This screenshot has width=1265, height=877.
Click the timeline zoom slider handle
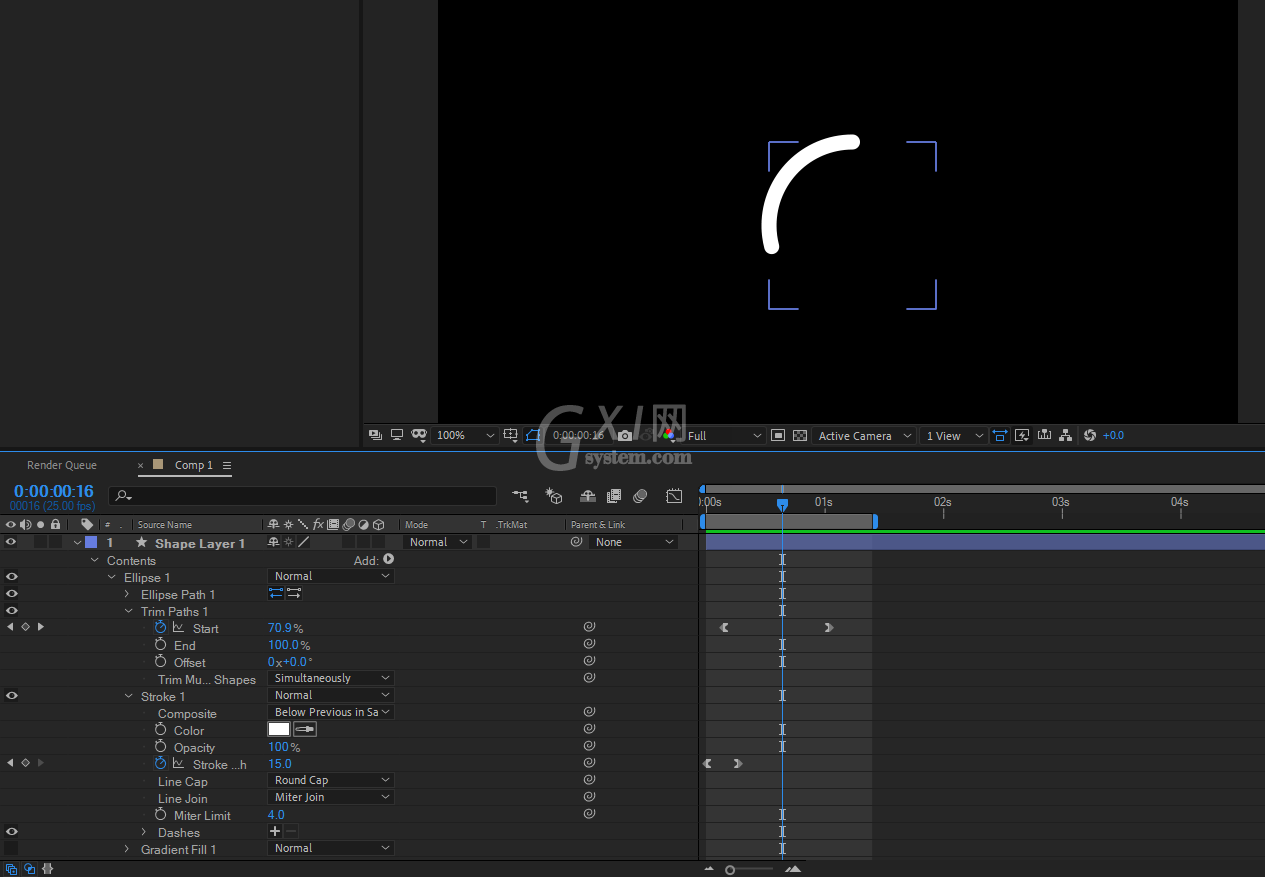click(731, 870)
